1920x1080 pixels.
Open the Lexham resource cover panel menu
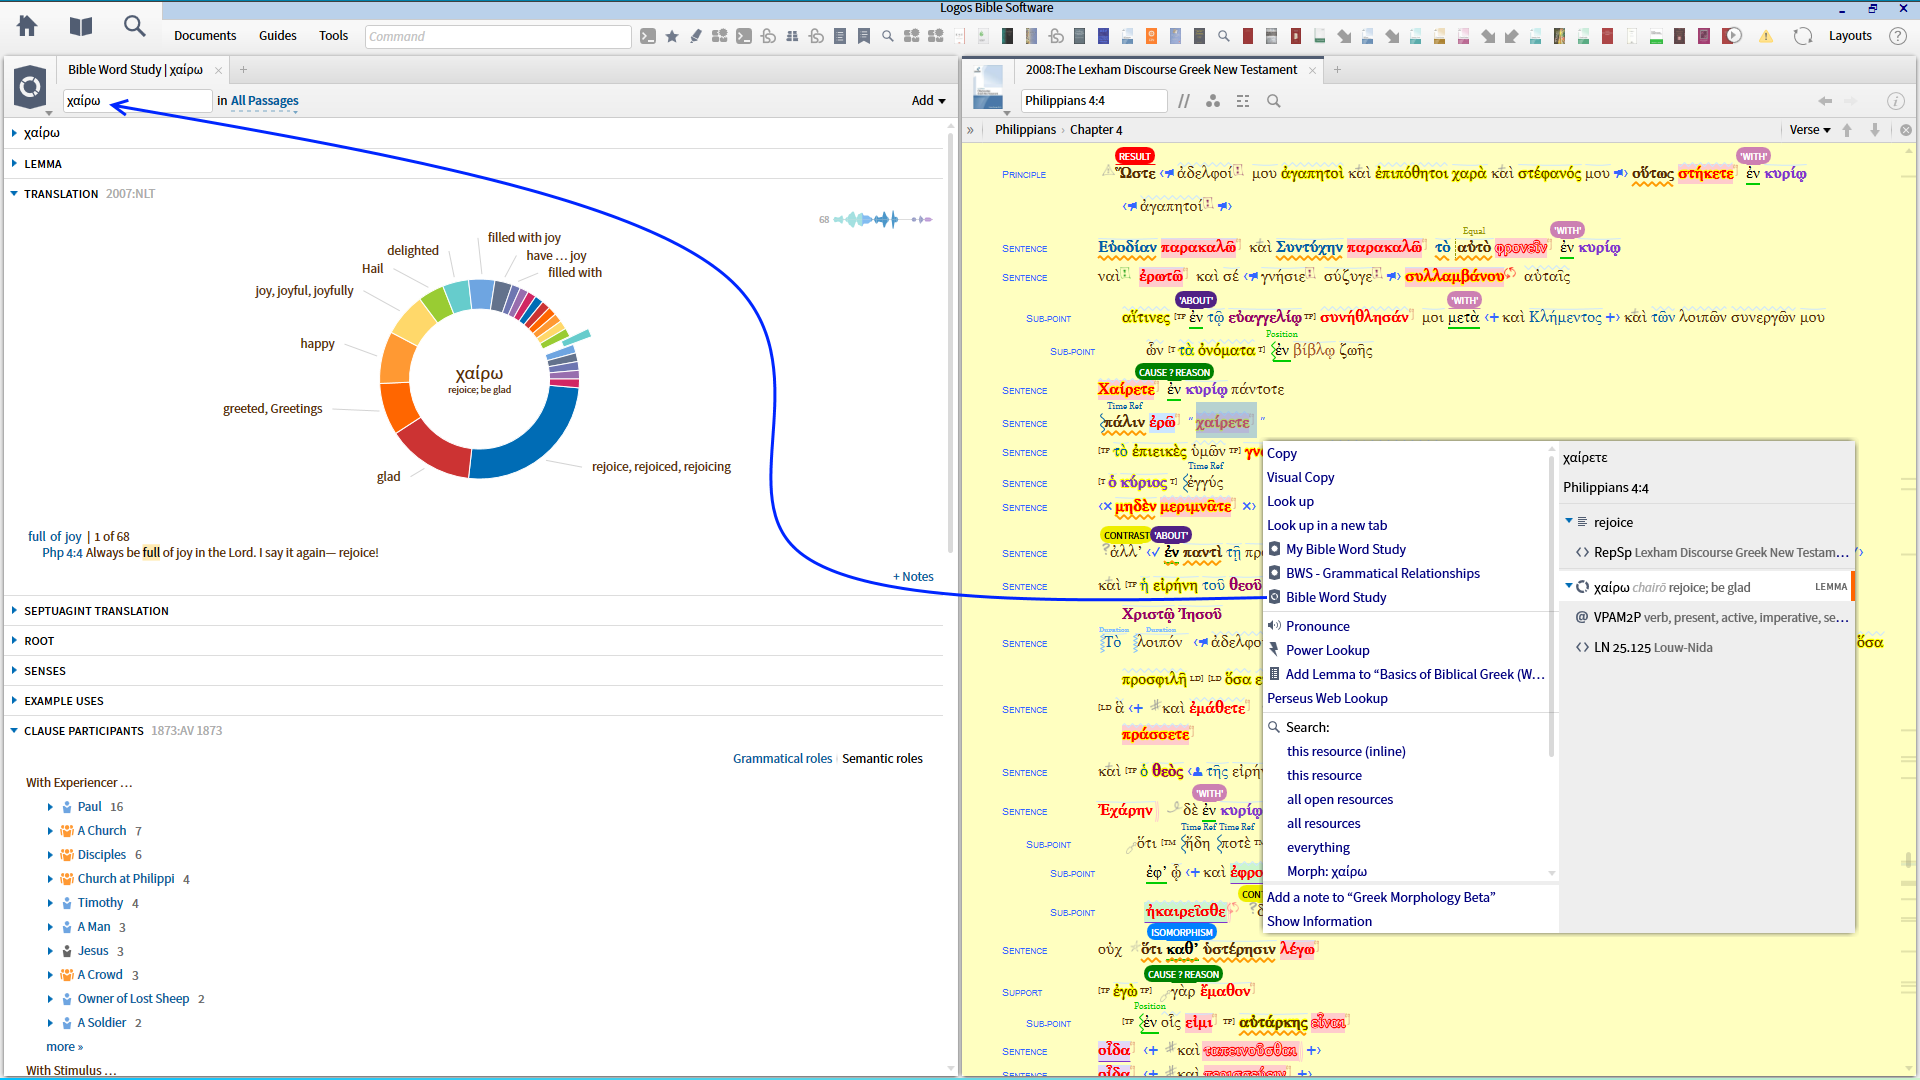pyautogui.click(x=988, y=88)
